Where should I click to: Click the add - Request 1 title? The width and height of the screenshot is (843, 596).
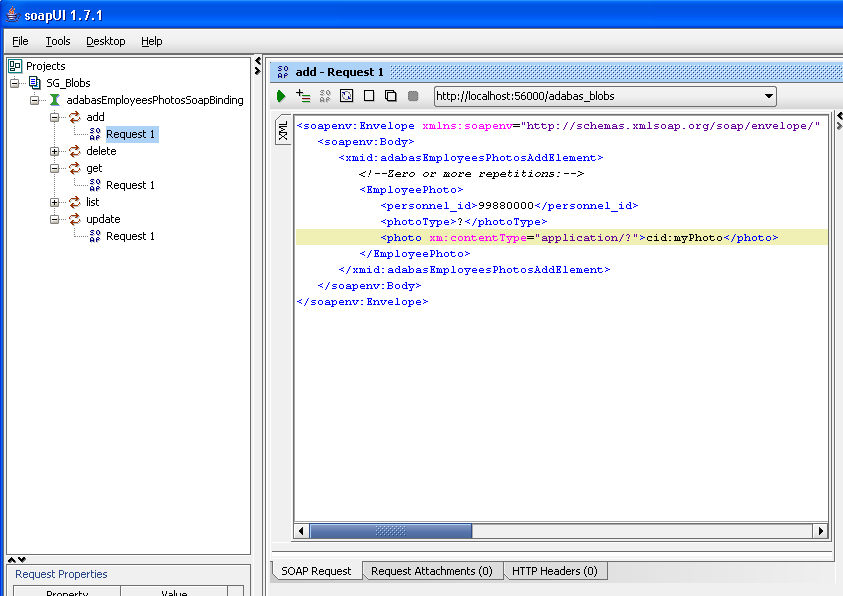pos(339,72)
